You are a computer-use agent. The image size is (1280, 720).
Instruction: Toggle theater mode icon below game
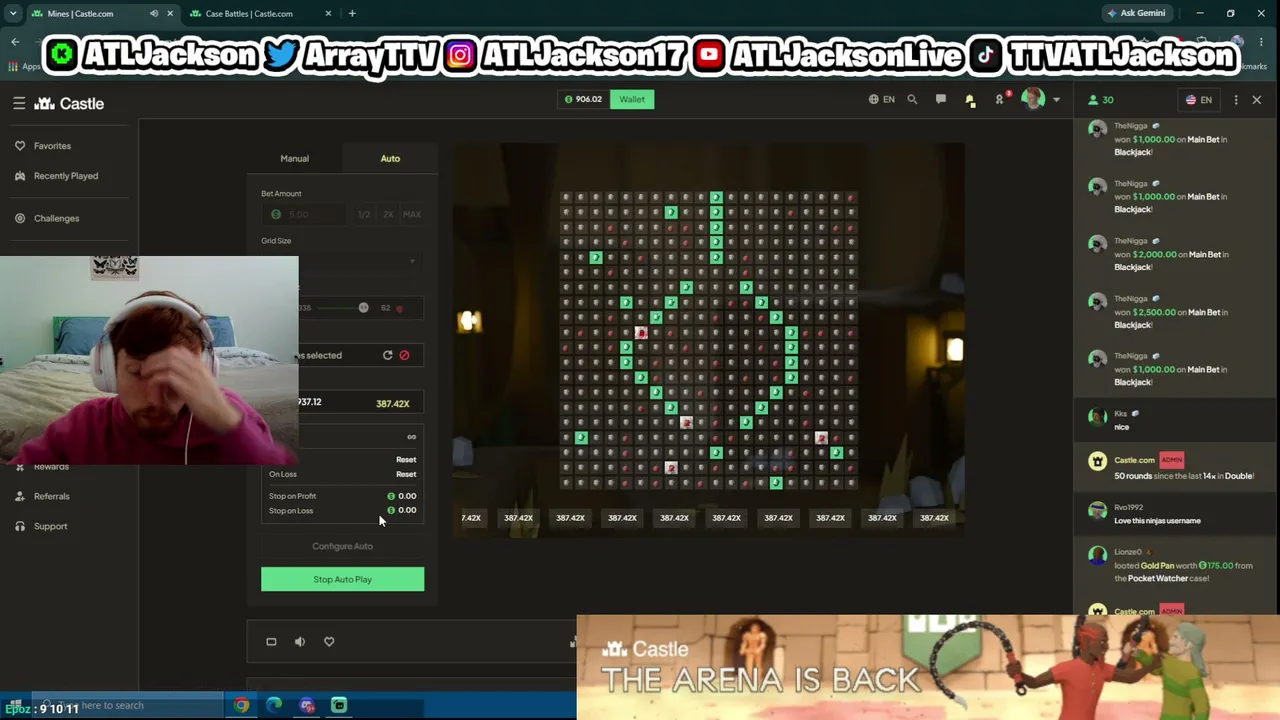tap(271, 642)
